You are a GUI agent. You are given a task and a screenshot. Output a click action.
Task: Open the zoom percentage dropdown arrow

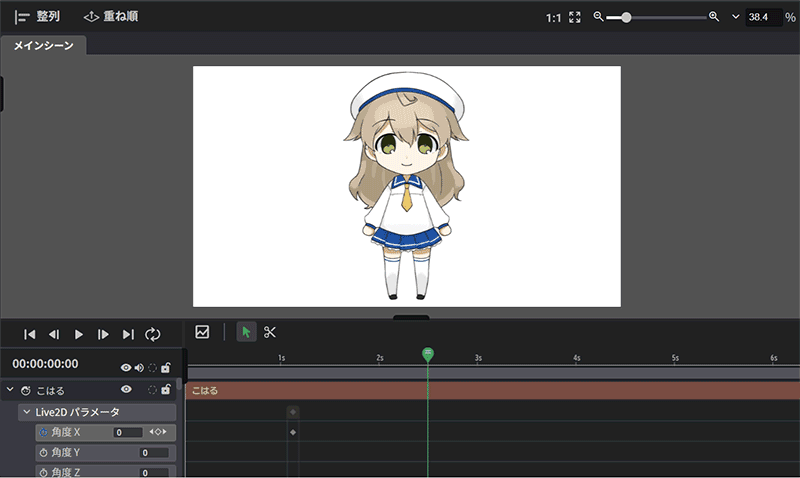pyautogui.click(x=736, y=17)
